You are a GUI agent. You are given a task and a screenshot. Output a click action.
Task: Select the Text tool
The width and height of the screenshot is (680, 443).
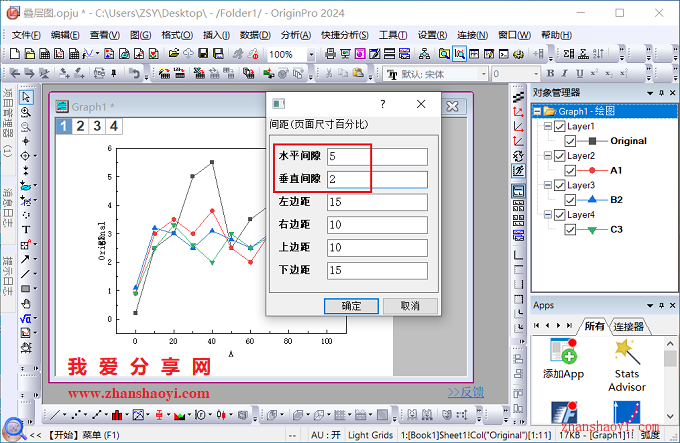point(26,230)
